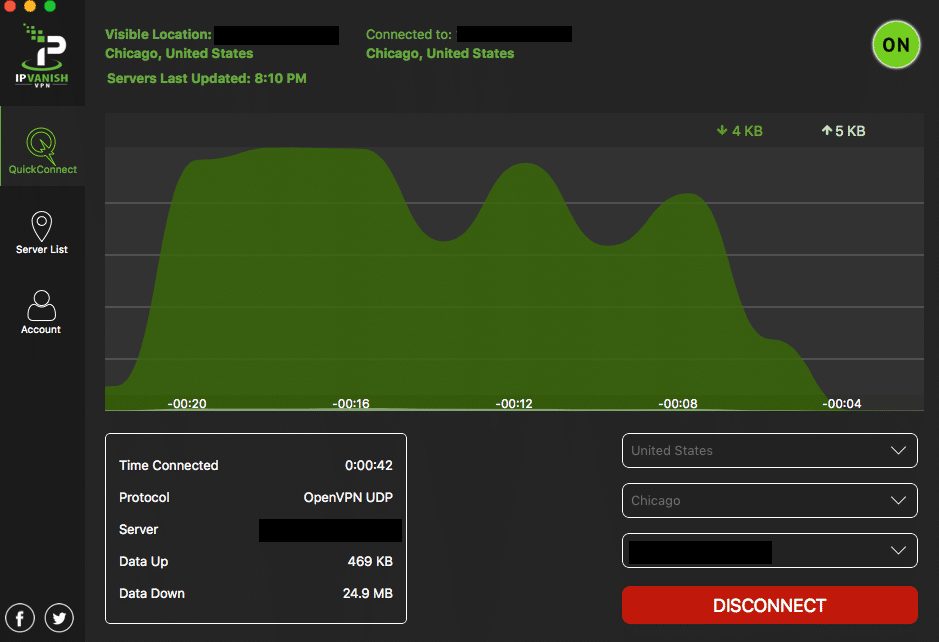Screen dimensions: 939x642
Task: Maximize the window with the green button
Action: point(50,6)
